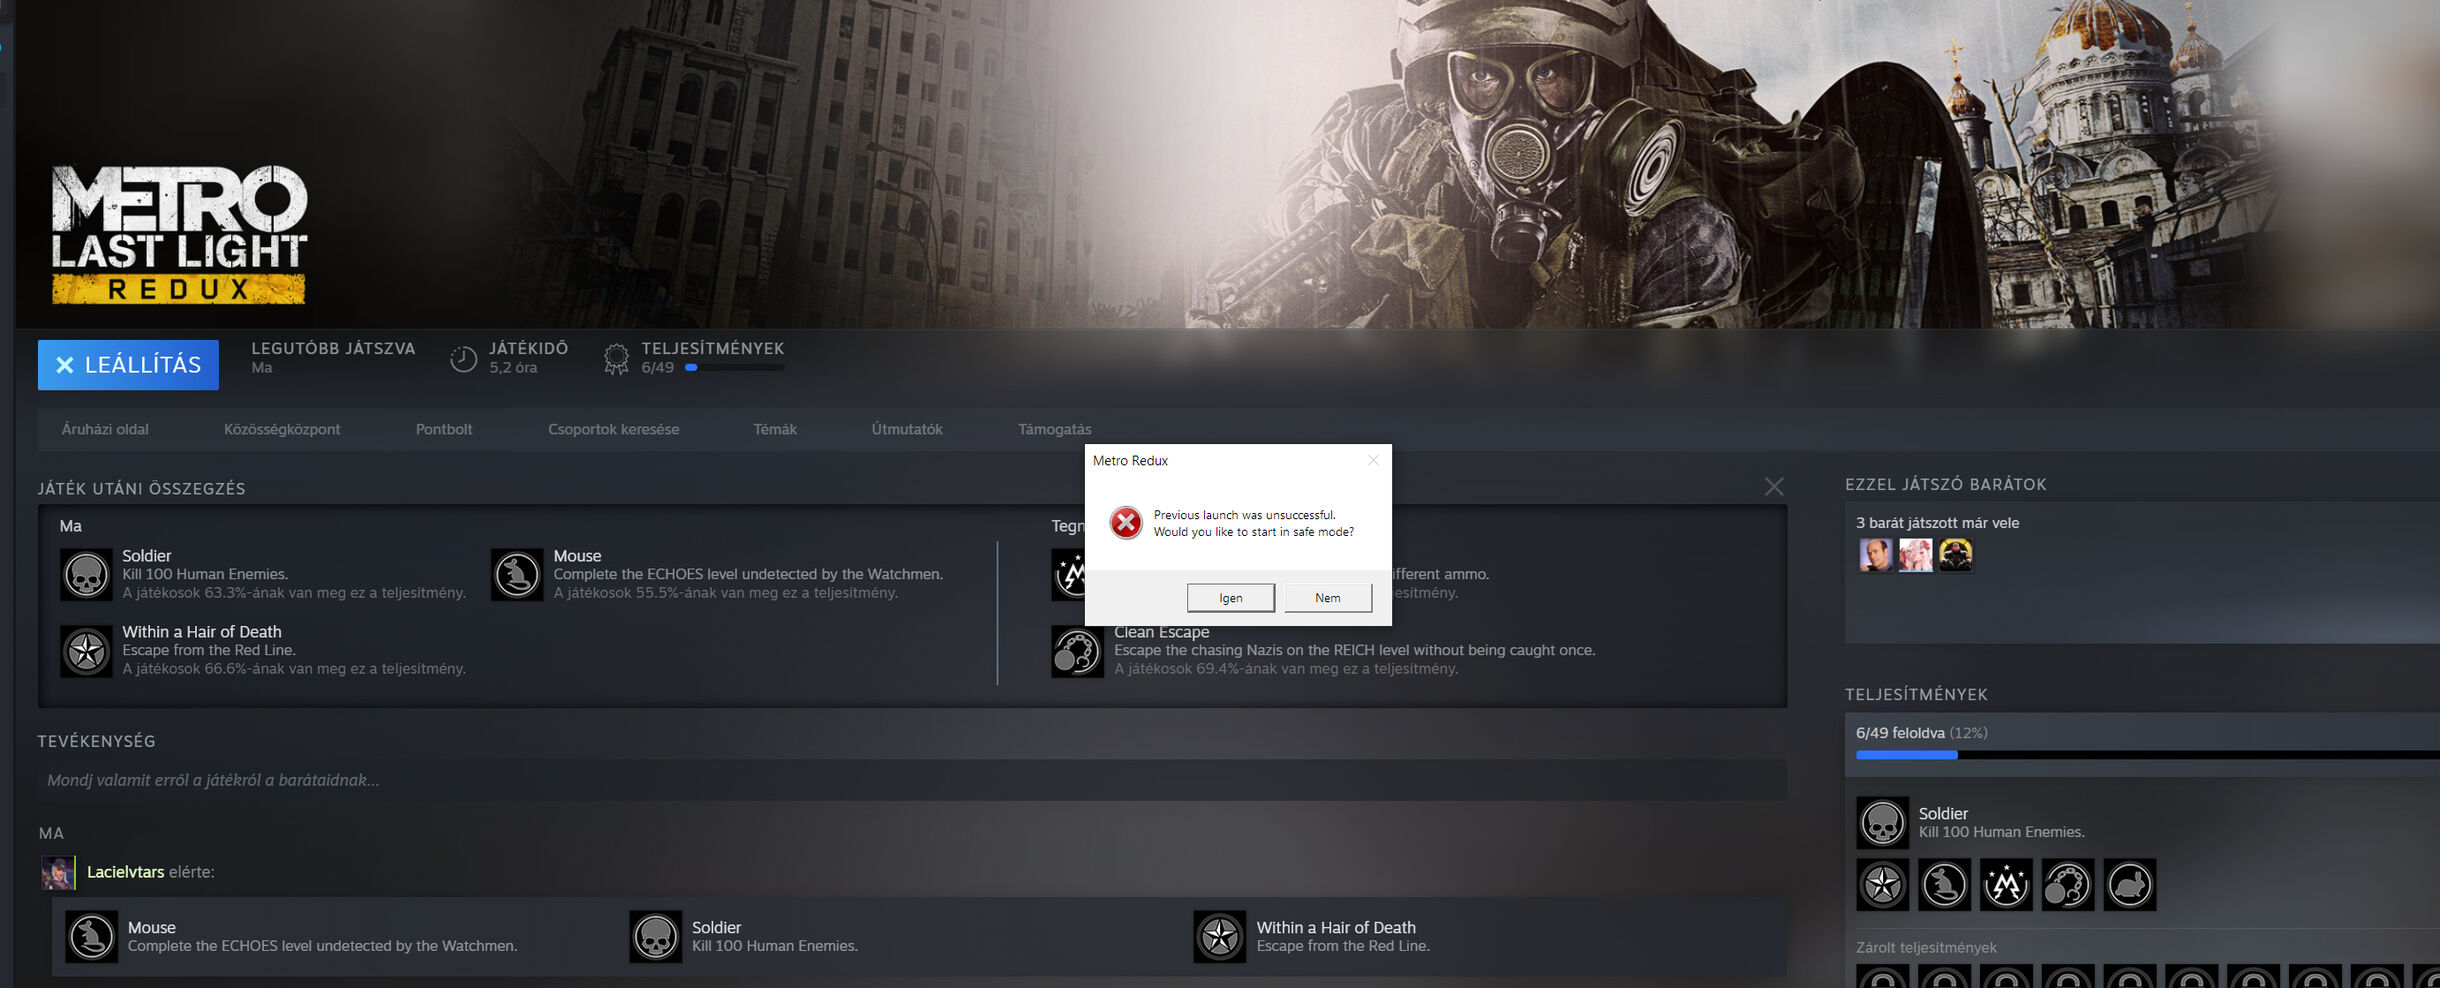The image size is (2440, 988).
Task: Click the Soldier skull icon in the summary
Action: (x=86, y=575)
